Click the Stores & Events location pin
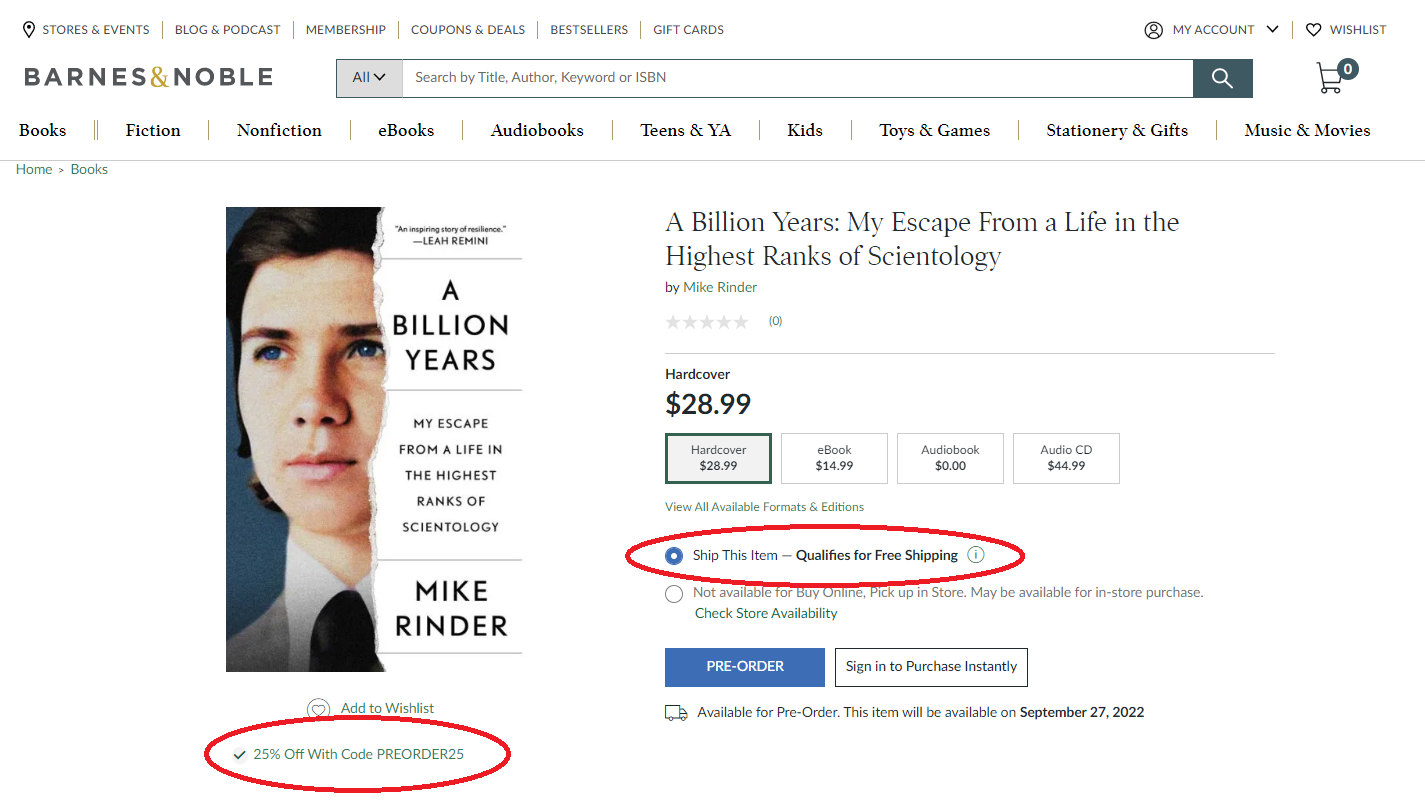 tap(29, 29)
